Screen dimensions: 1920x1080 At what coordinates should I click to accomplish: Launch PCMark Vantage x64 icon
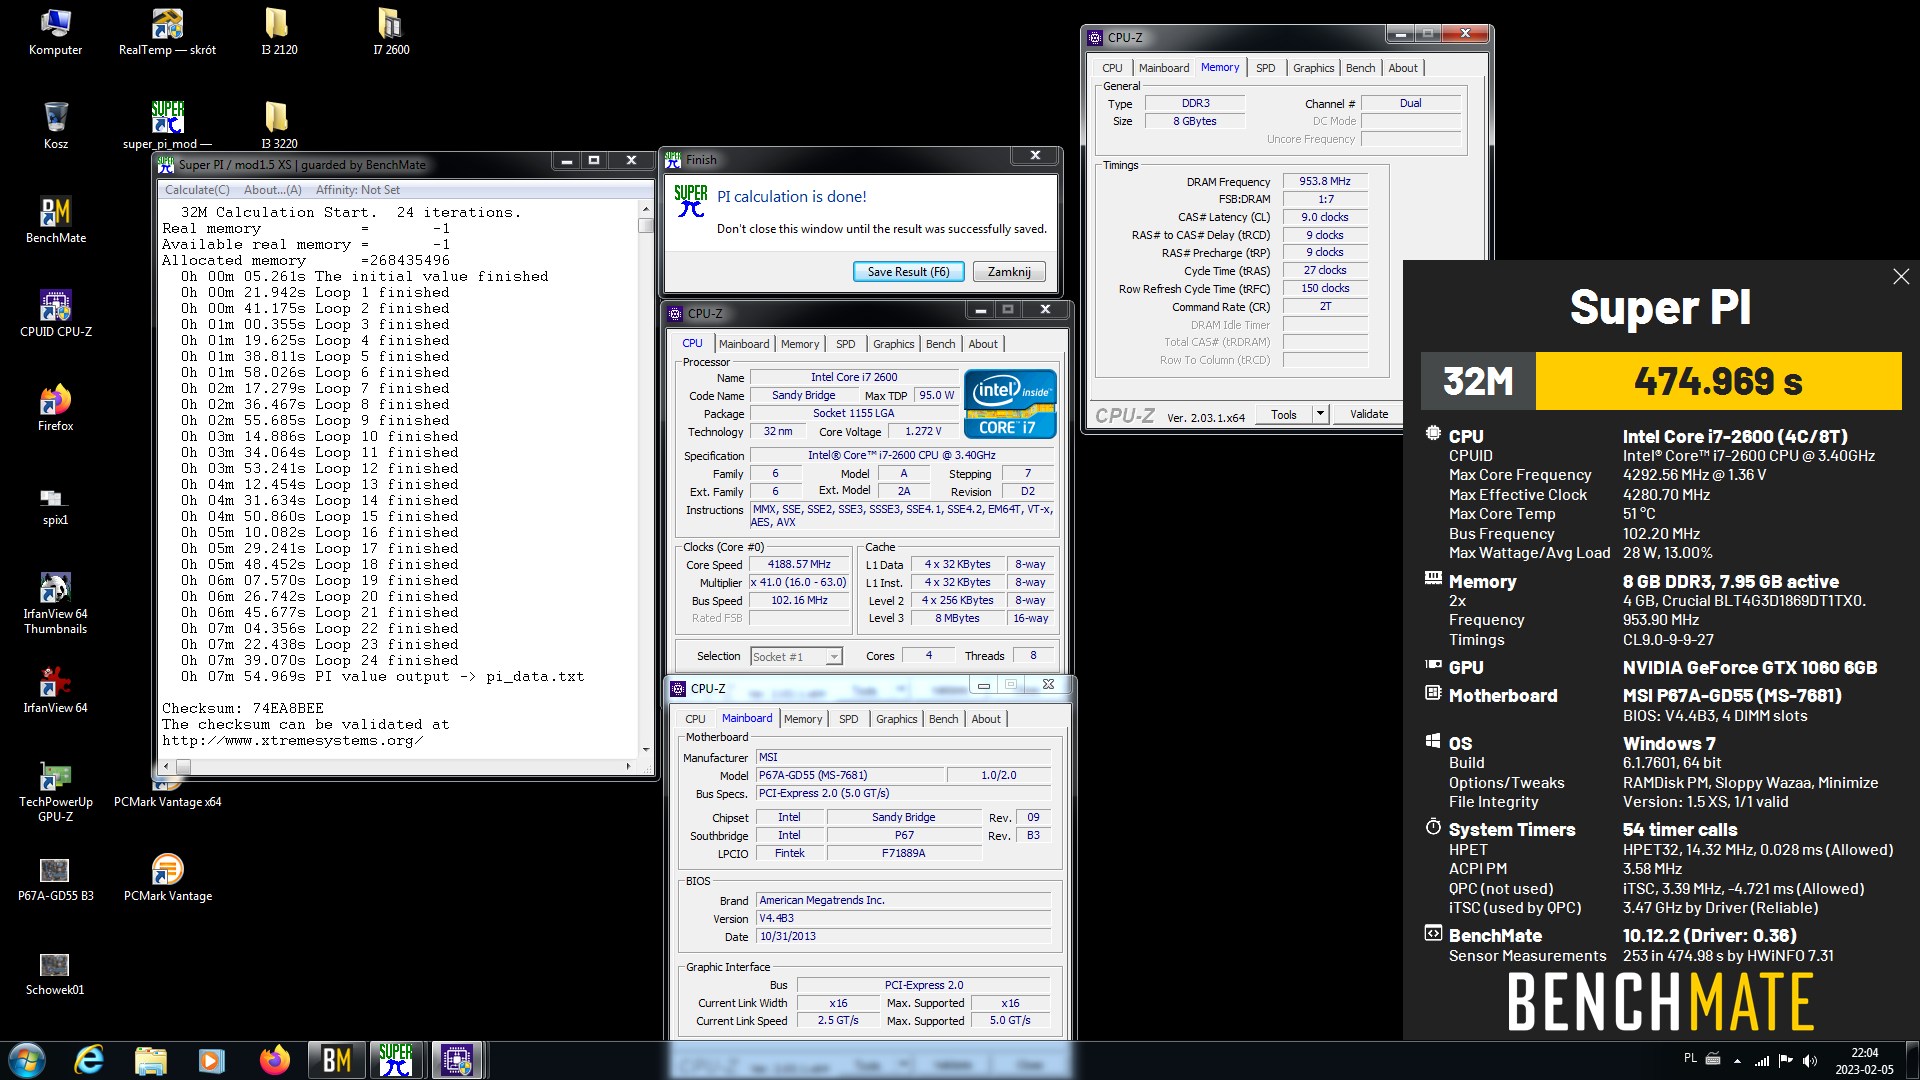pos(167,800)
